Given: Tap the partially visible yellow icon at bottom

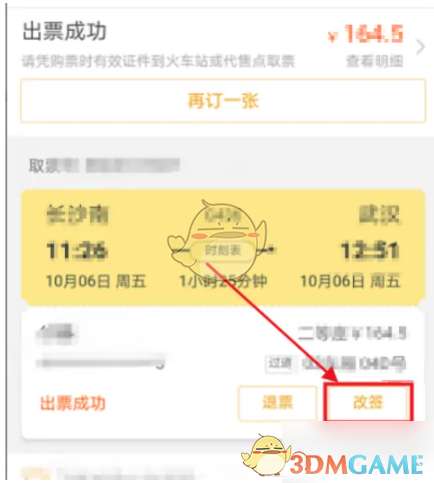Looking at the screenshot, I should (36, 474).
